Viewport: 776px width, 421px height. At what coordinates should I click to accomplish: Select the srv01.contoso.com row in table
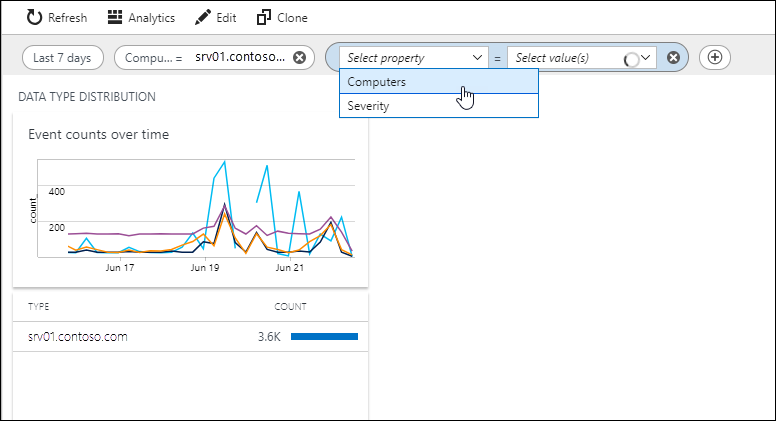(191, 337)
